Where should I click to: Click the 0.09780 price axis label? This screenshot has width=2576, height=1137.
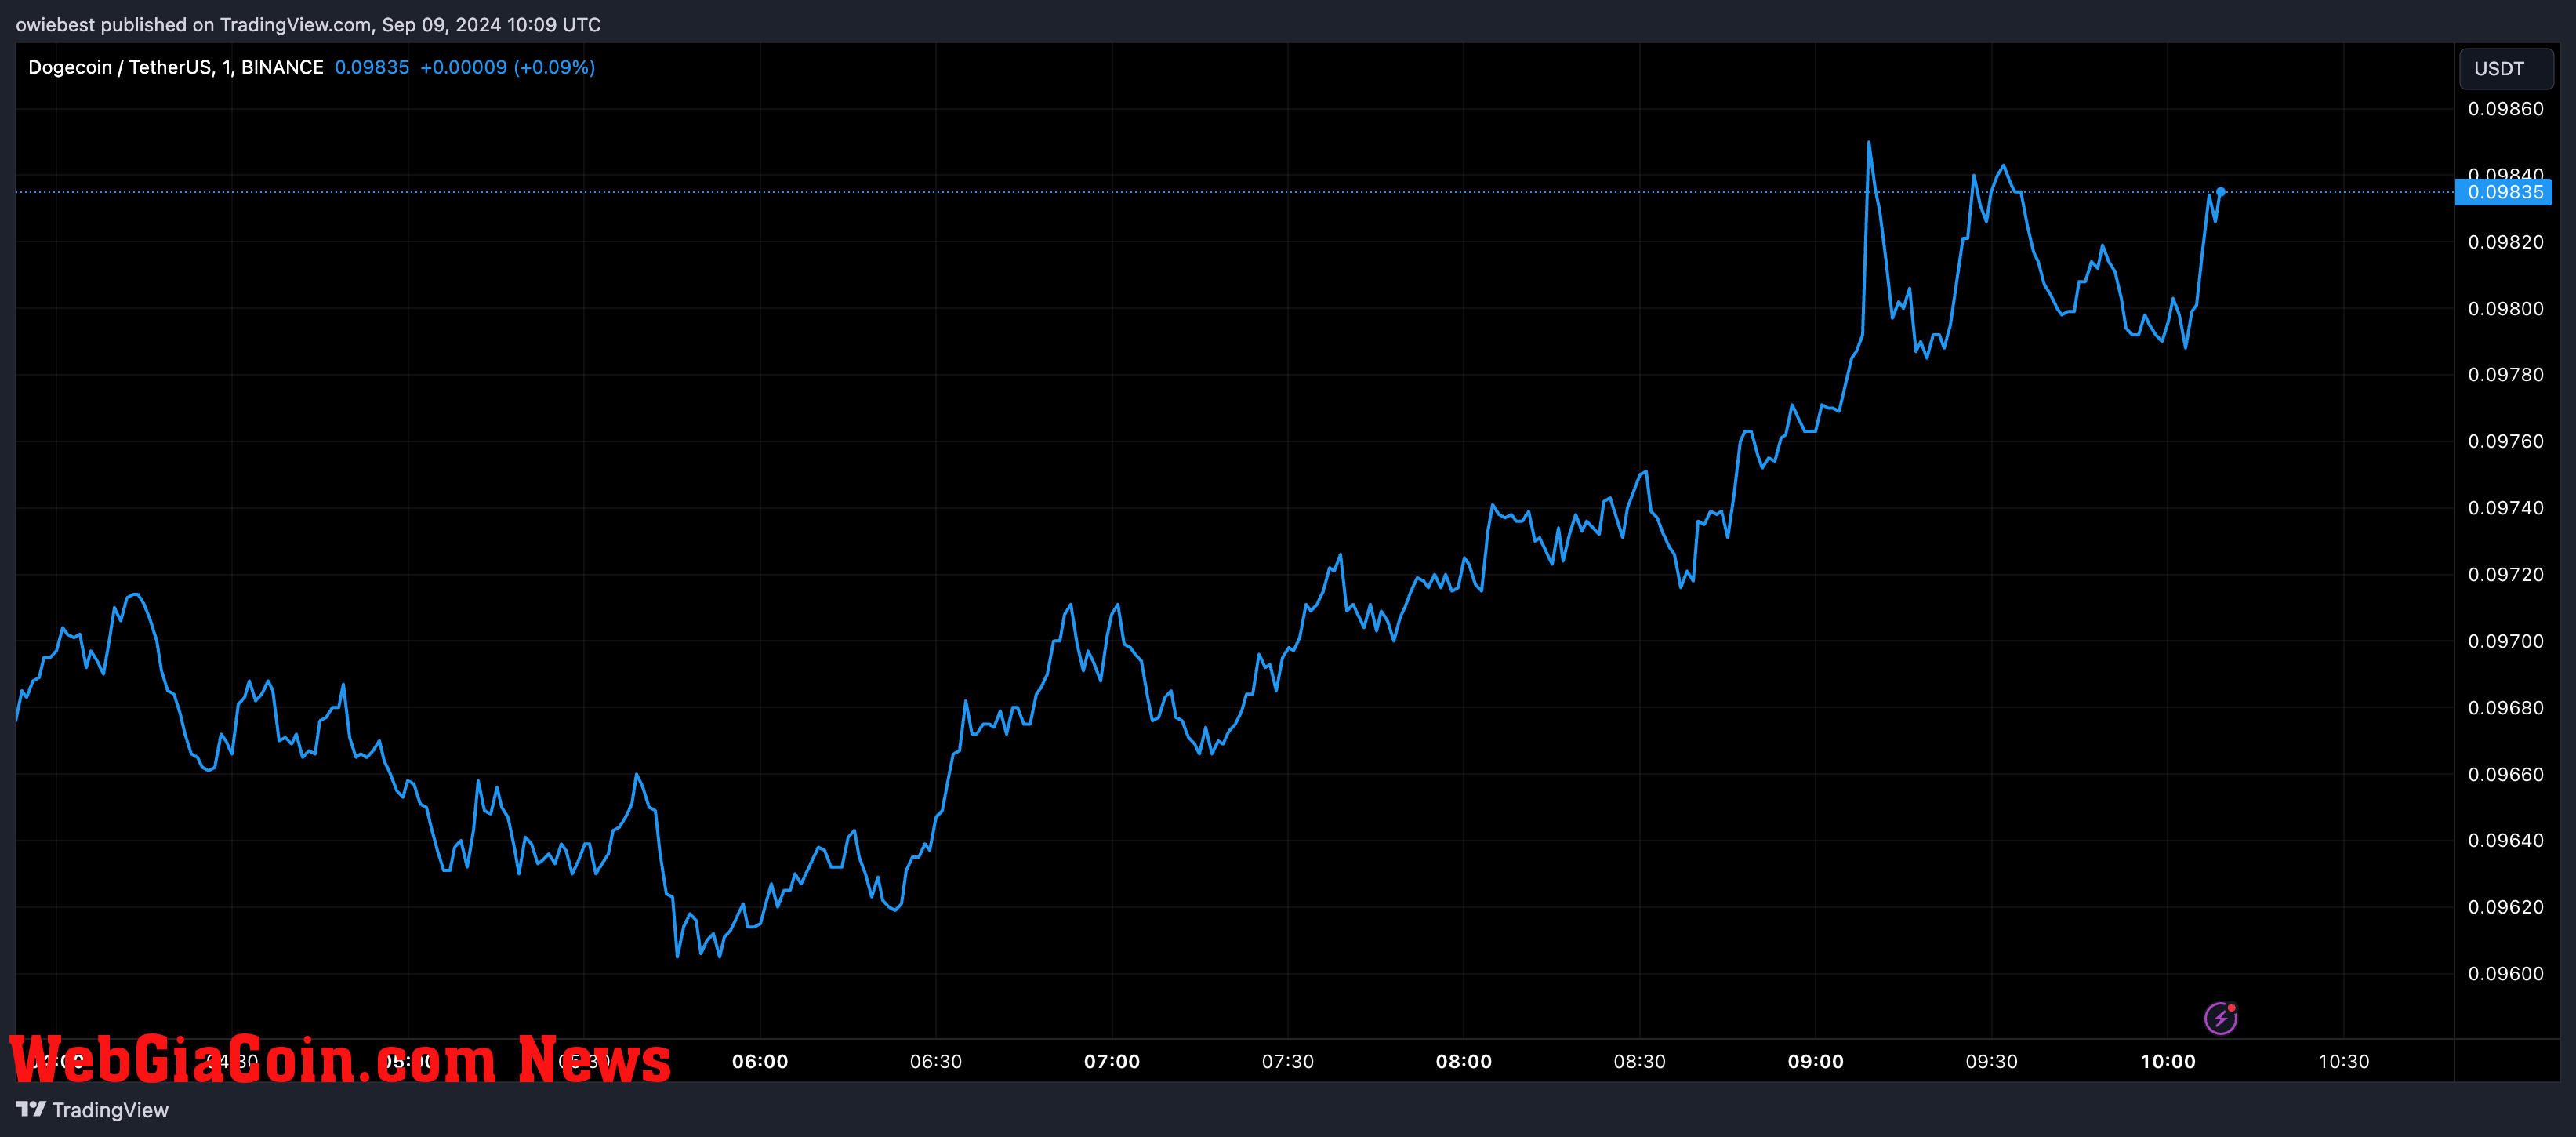(x=2505, y=375)
